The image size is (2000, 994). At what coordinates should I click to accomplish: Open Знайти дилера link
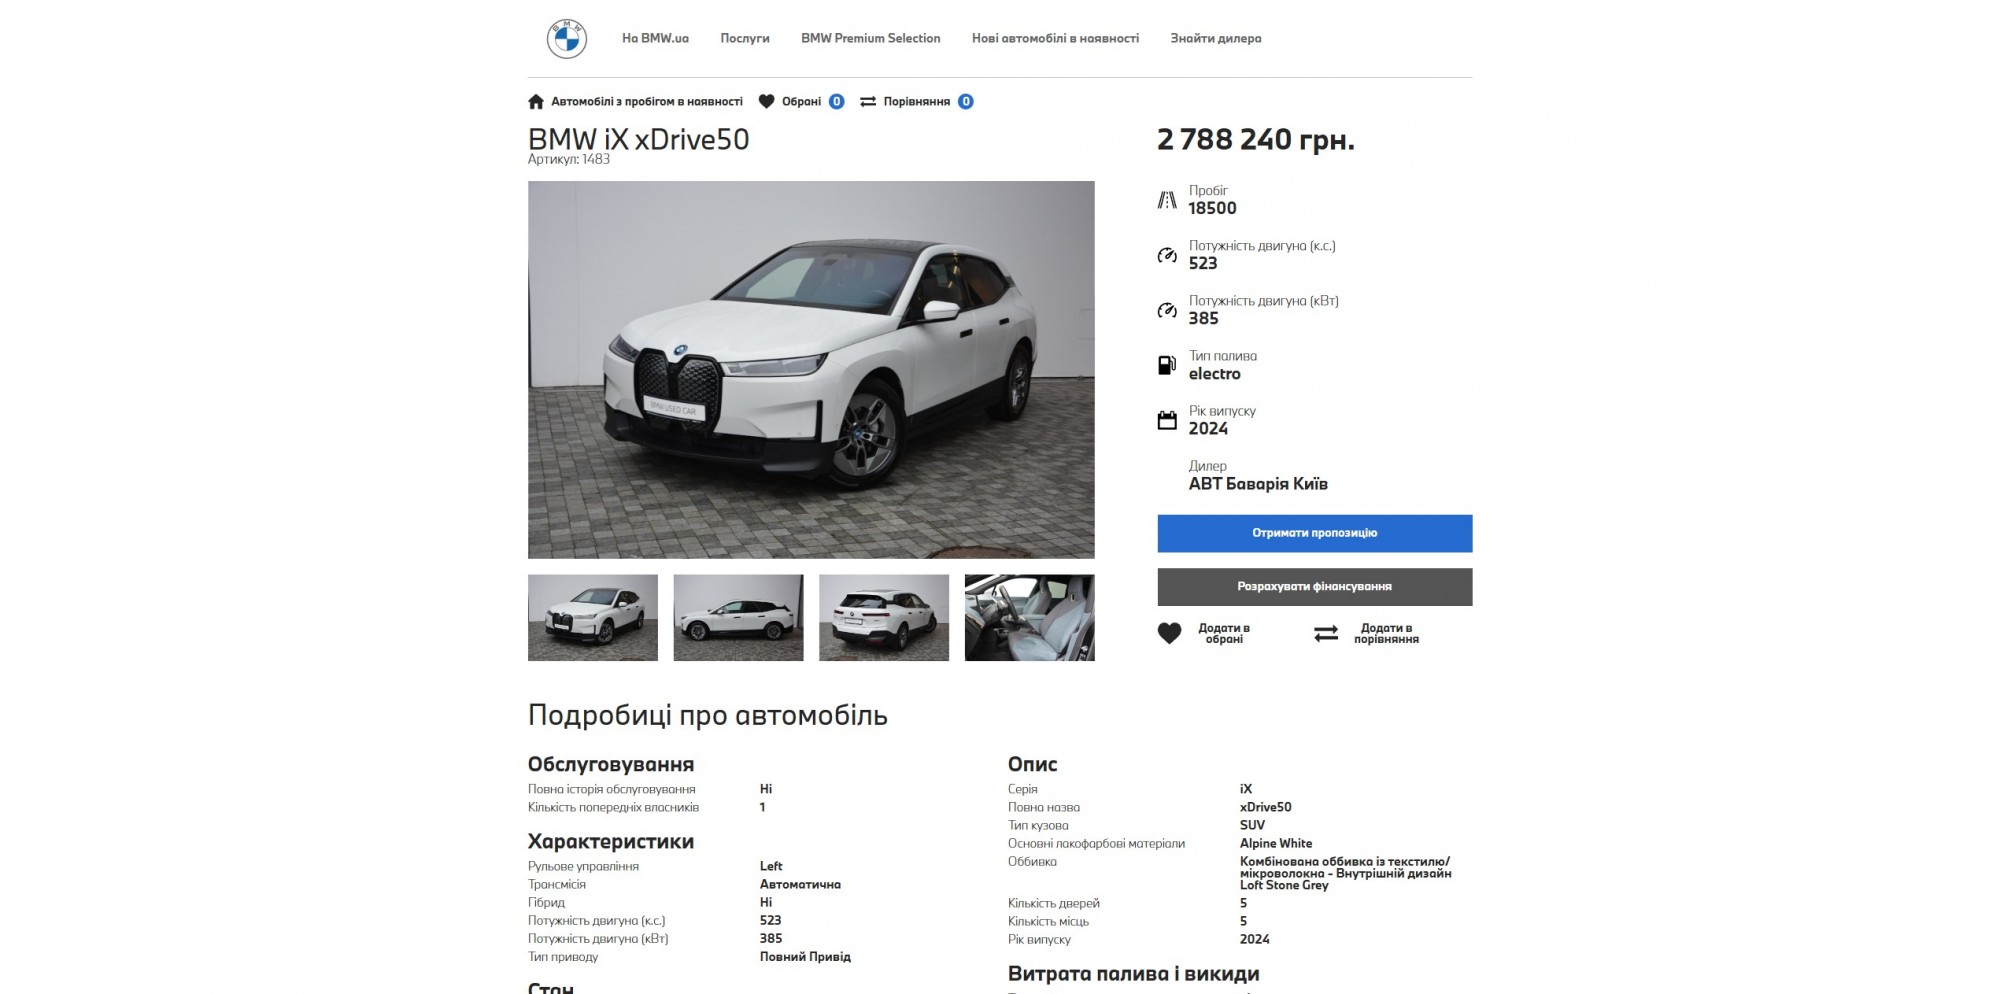click(x=1216, y=38)
